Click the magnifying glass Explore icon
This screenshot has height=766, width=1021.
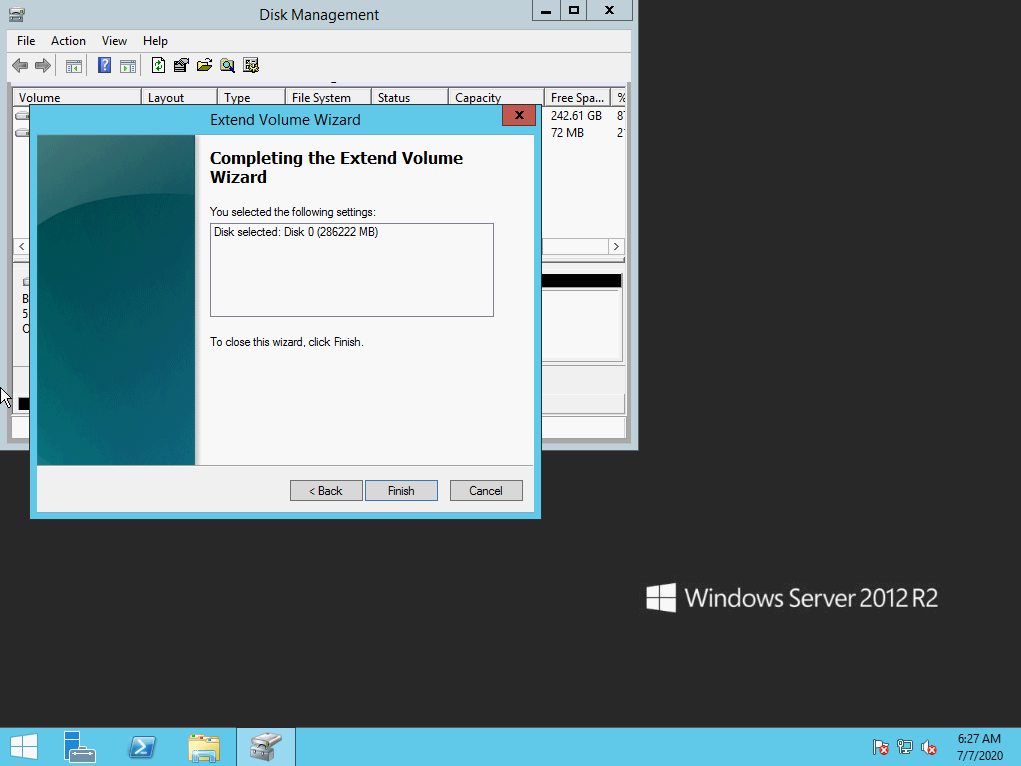click(x=227, y=65)
